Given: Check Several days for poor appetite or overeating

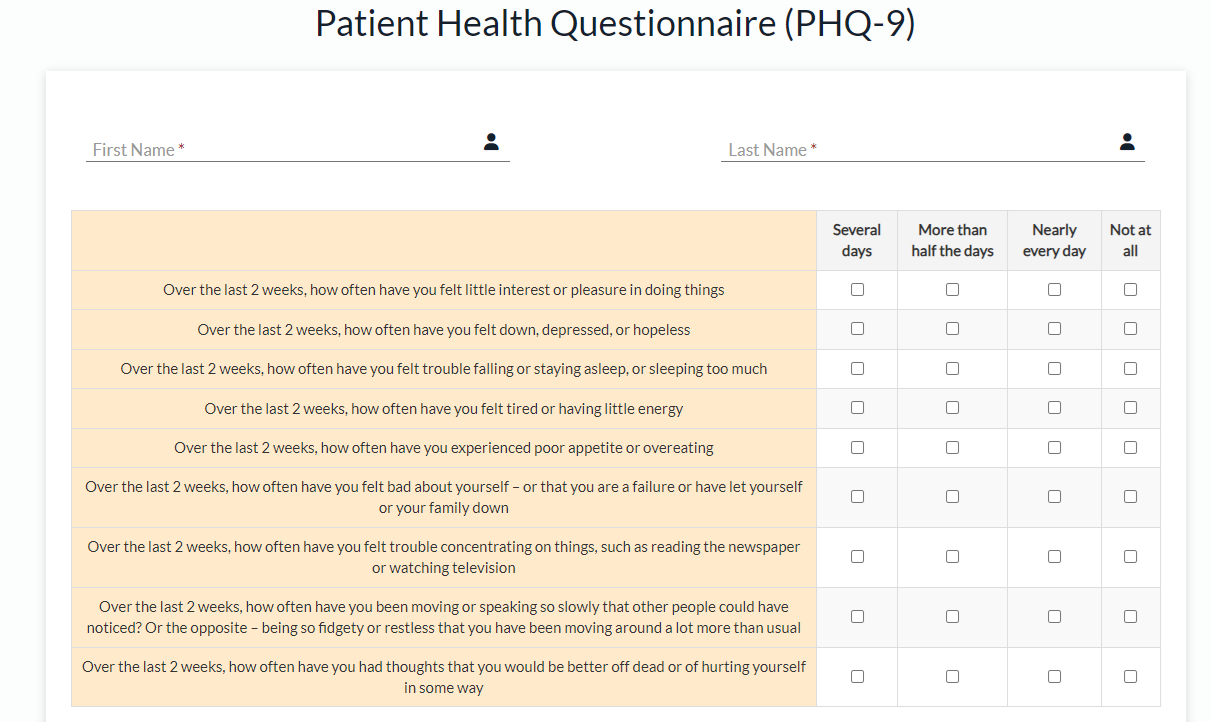Looking at the screenshot, I should point(857,448).
